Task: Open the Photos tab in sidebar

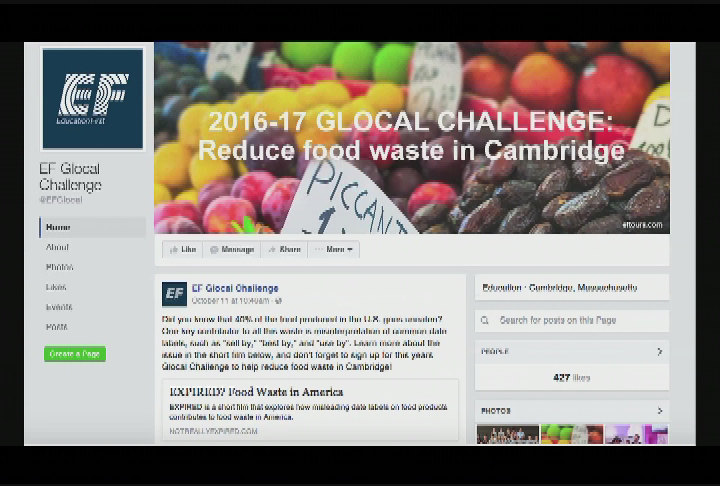Action: coord(59,267)
